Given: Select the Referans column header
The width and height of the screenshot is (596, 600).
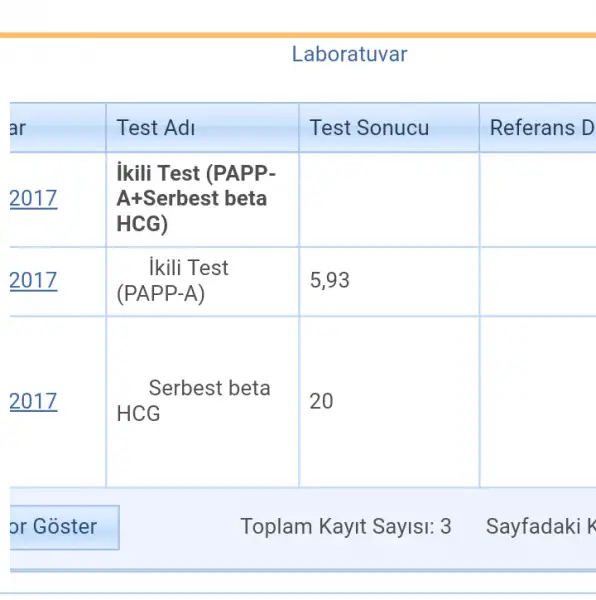Looking at the screenshot, I should (x=538, y=127).
